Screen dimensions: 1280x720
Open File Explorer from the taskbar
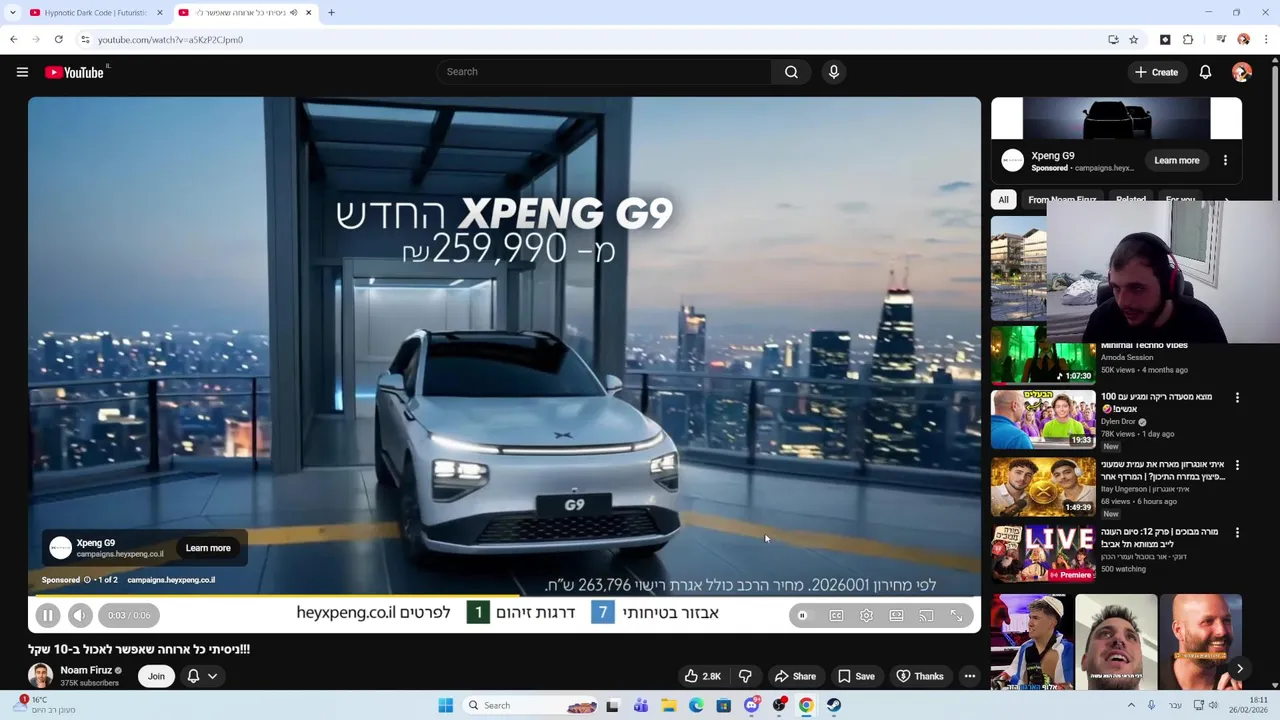[x=668, y=705]
